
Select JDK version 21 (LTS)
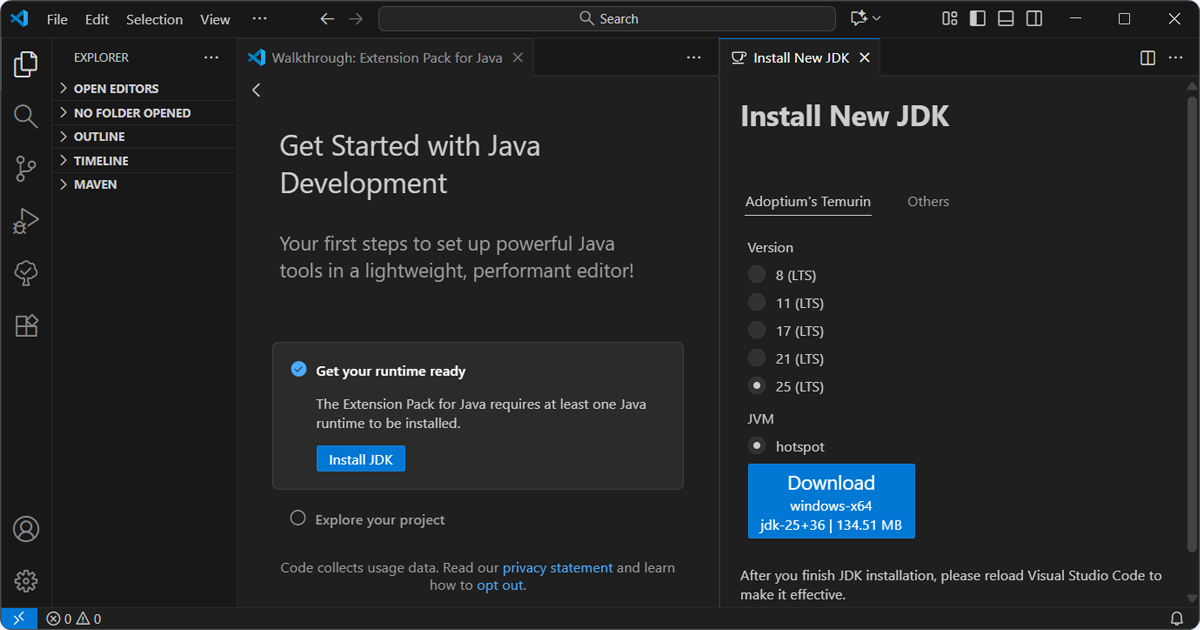point(757,359)
